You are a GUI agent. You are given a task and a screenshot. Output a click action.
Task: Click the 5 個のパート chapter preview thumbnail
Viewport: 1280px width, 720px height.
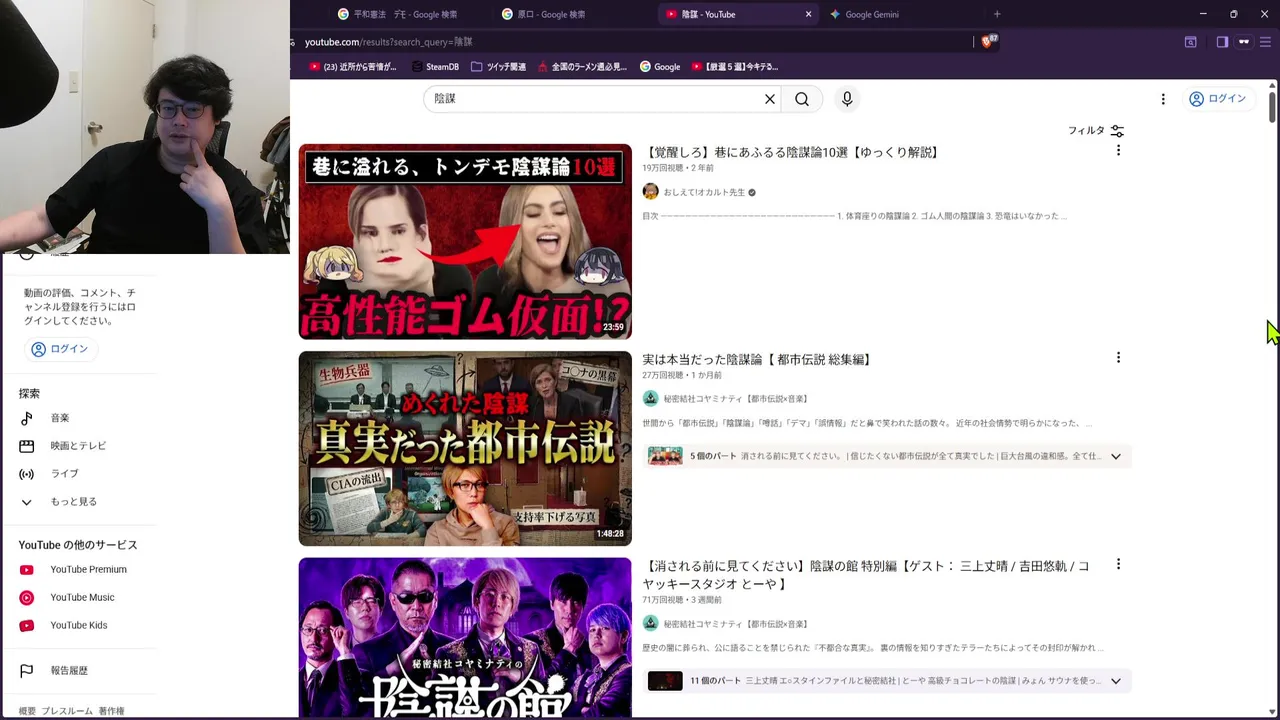[665, 456]
